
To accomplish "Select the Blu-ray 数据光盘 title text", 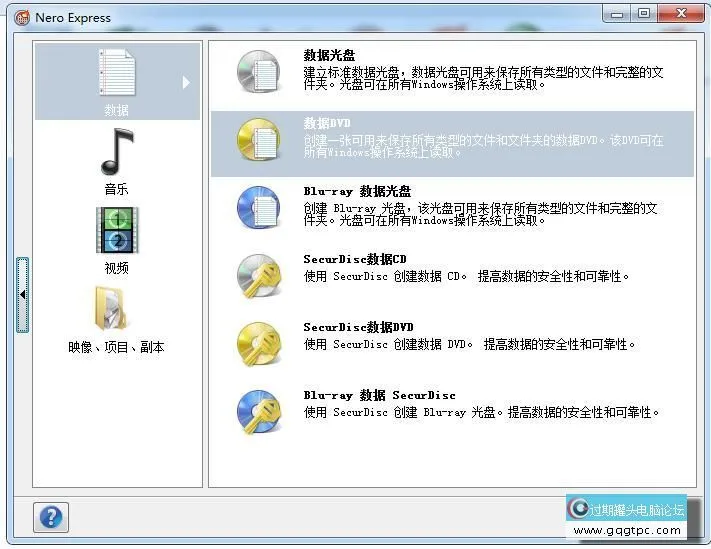I will click(x=357, y=191).
